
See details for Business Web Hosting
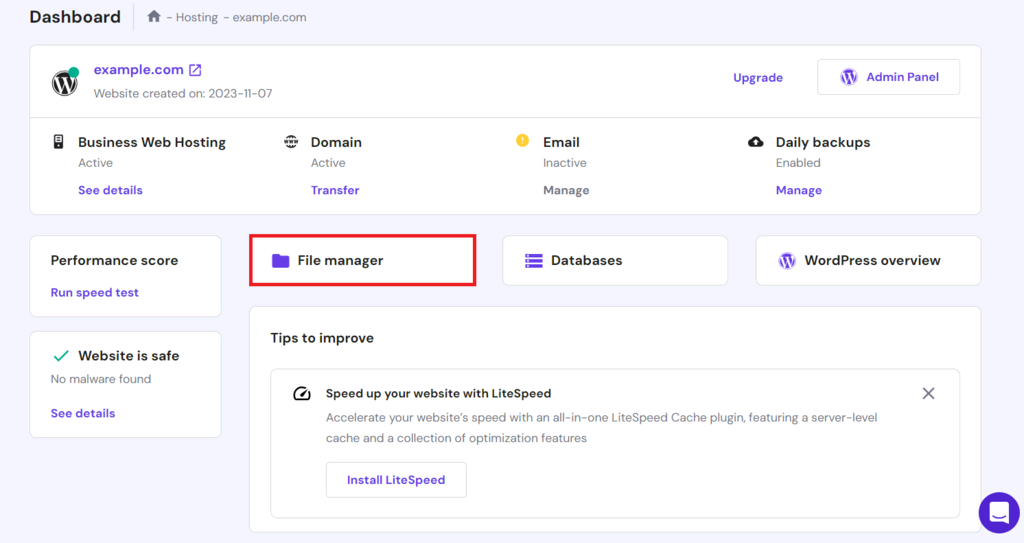110,190
